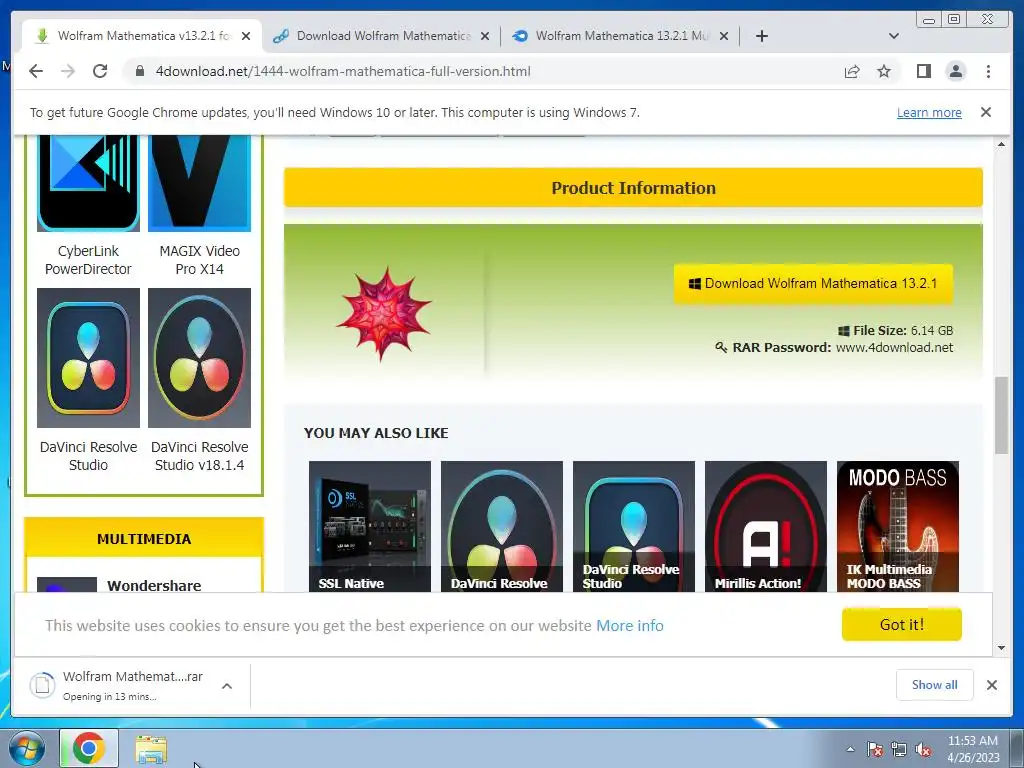Click the network tray icon
This screenshot has height=768, width=1024.
[899, 749]
